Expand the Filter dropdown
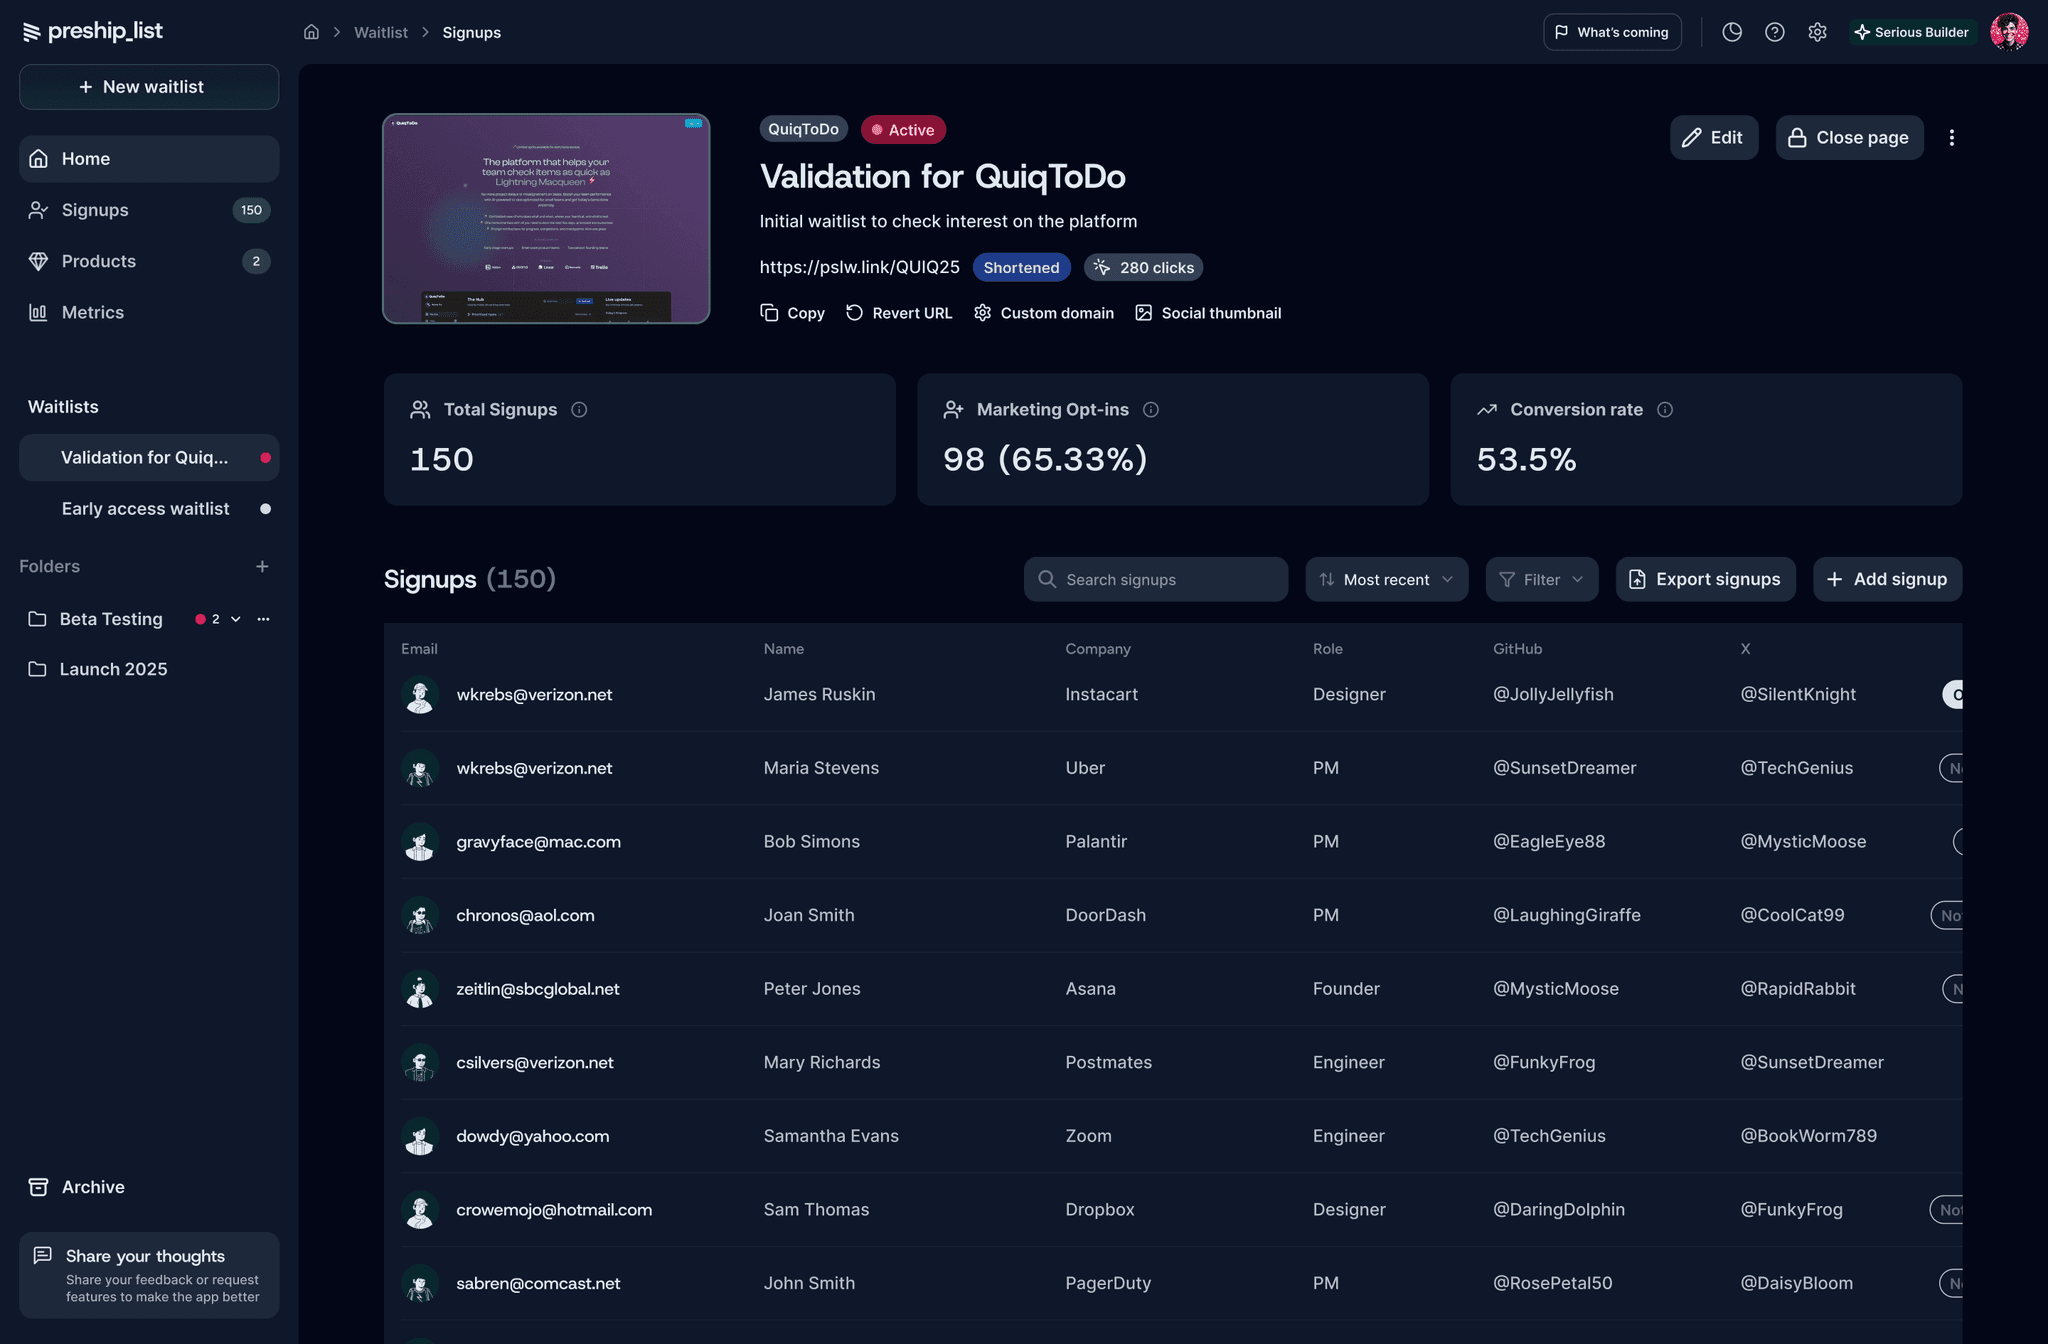This screenshot has width=2048, height=1344. click(x=1541, y=579)
